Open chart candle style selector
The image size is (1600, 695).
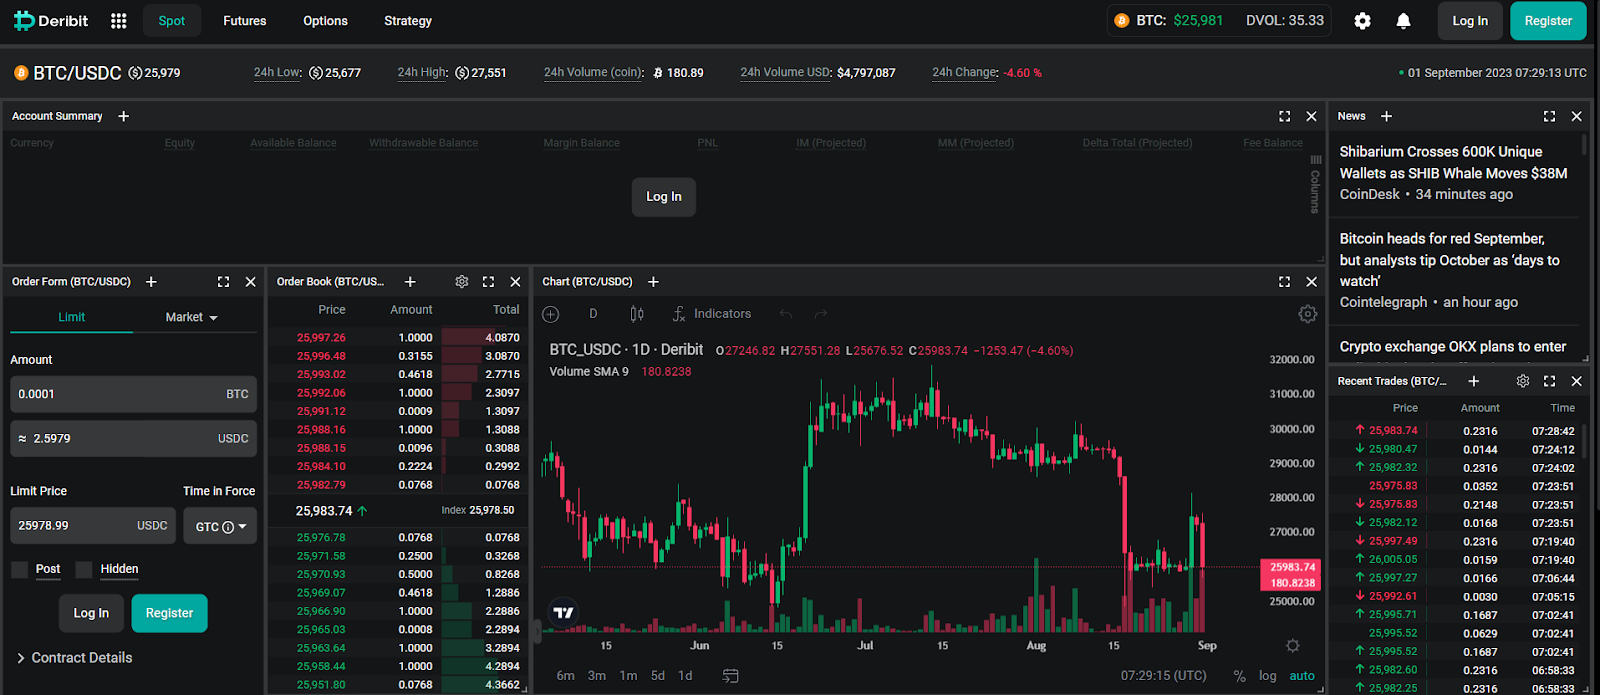(637, 314)
